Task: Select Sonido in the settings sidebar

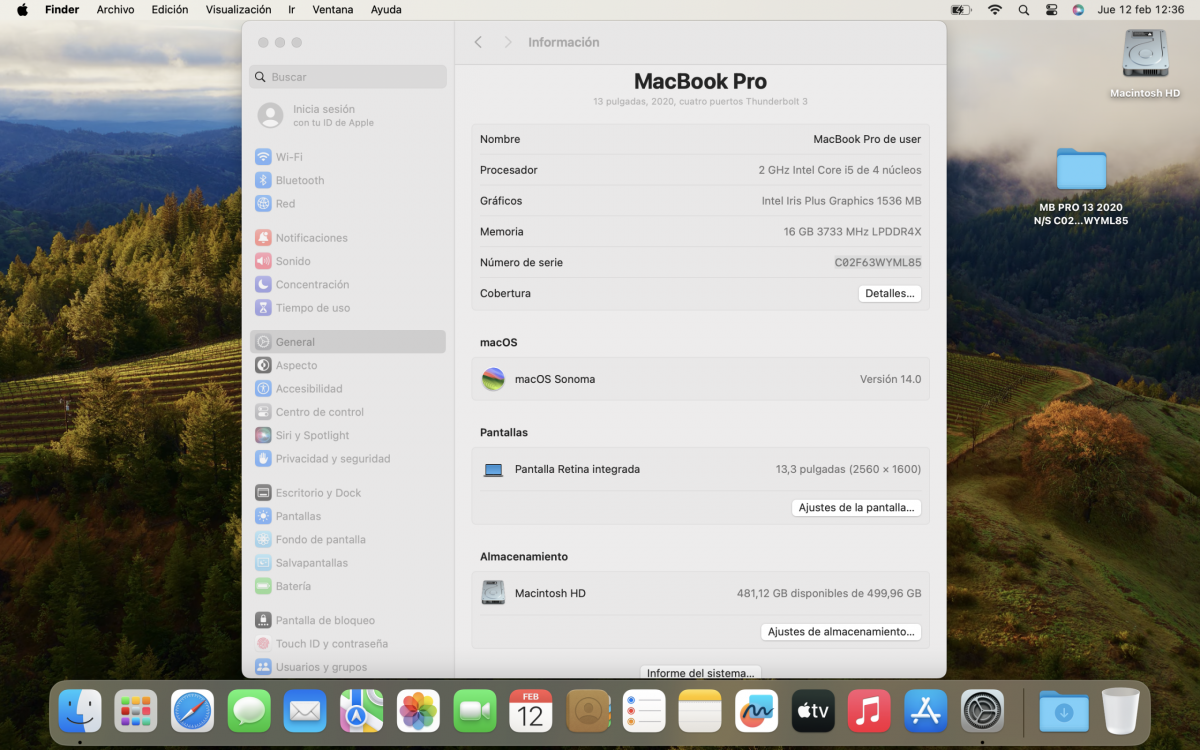Action: click(x=290, y=261)
